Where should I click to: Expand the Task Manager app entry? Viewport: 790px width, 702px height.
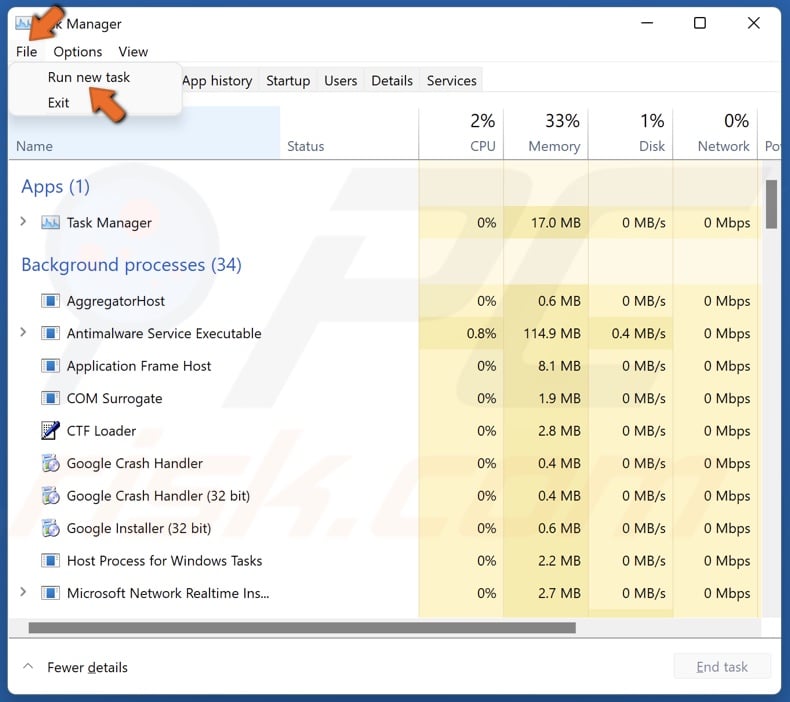pyautogui.click(x=23, y=221)
